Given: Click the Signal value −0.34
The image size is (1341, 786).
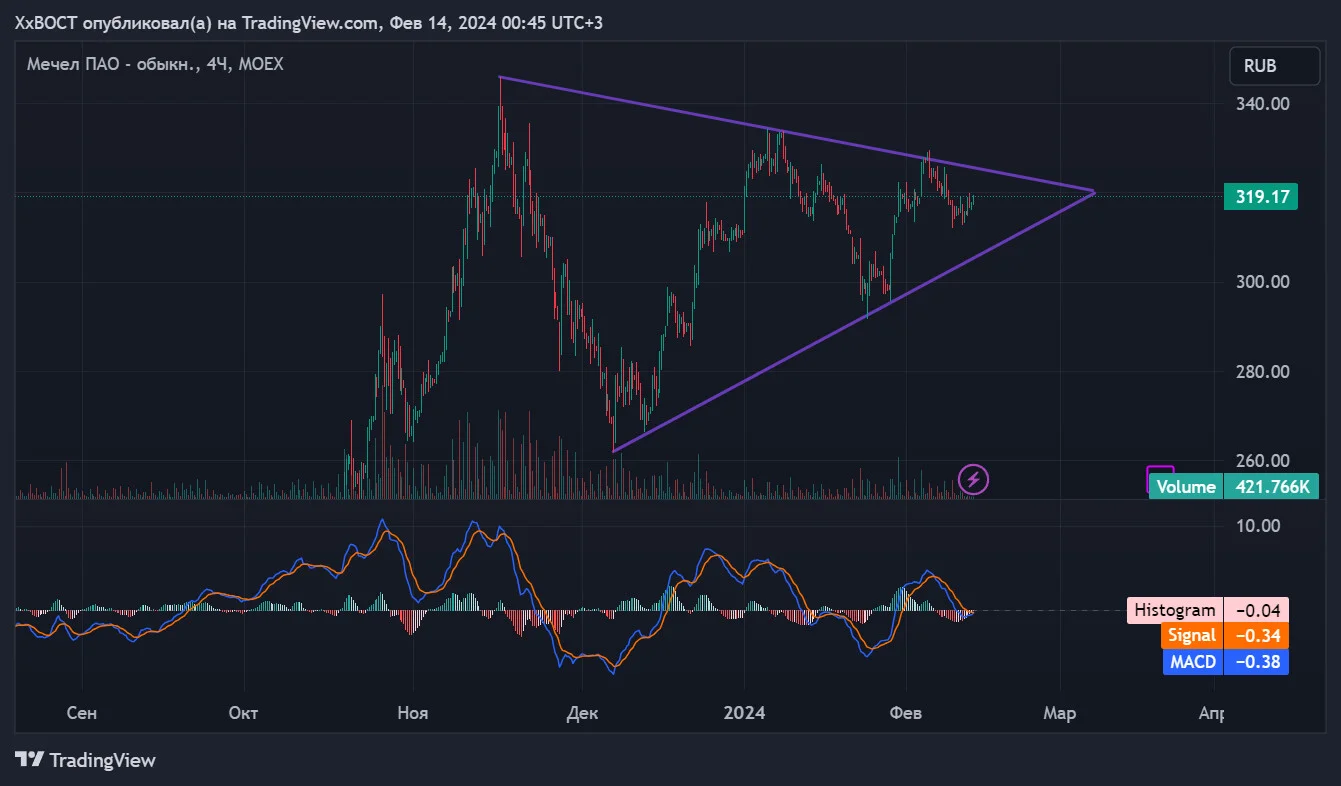Looking at the screenshot, I should point(1256,635).
